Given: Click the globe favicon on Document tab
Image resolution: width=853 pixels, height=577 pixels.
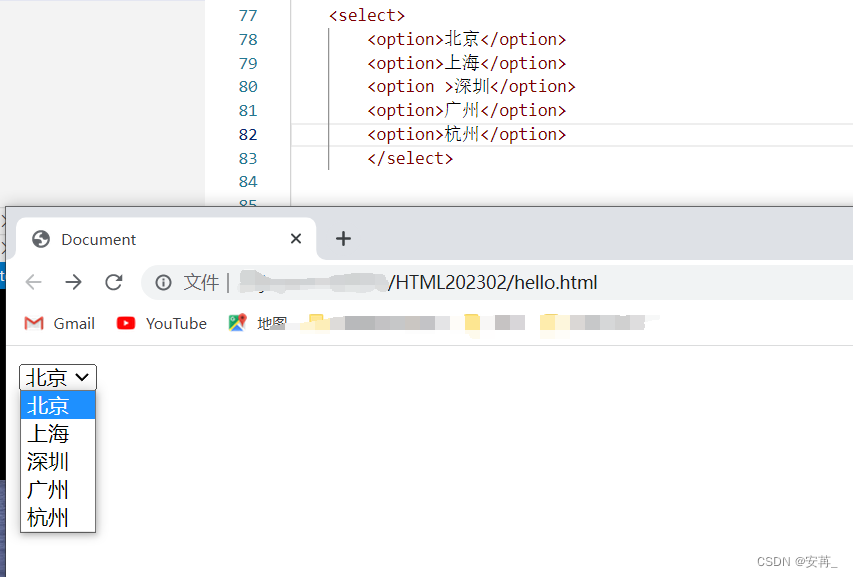Looking at the screenshot, I should click(41, 239).
